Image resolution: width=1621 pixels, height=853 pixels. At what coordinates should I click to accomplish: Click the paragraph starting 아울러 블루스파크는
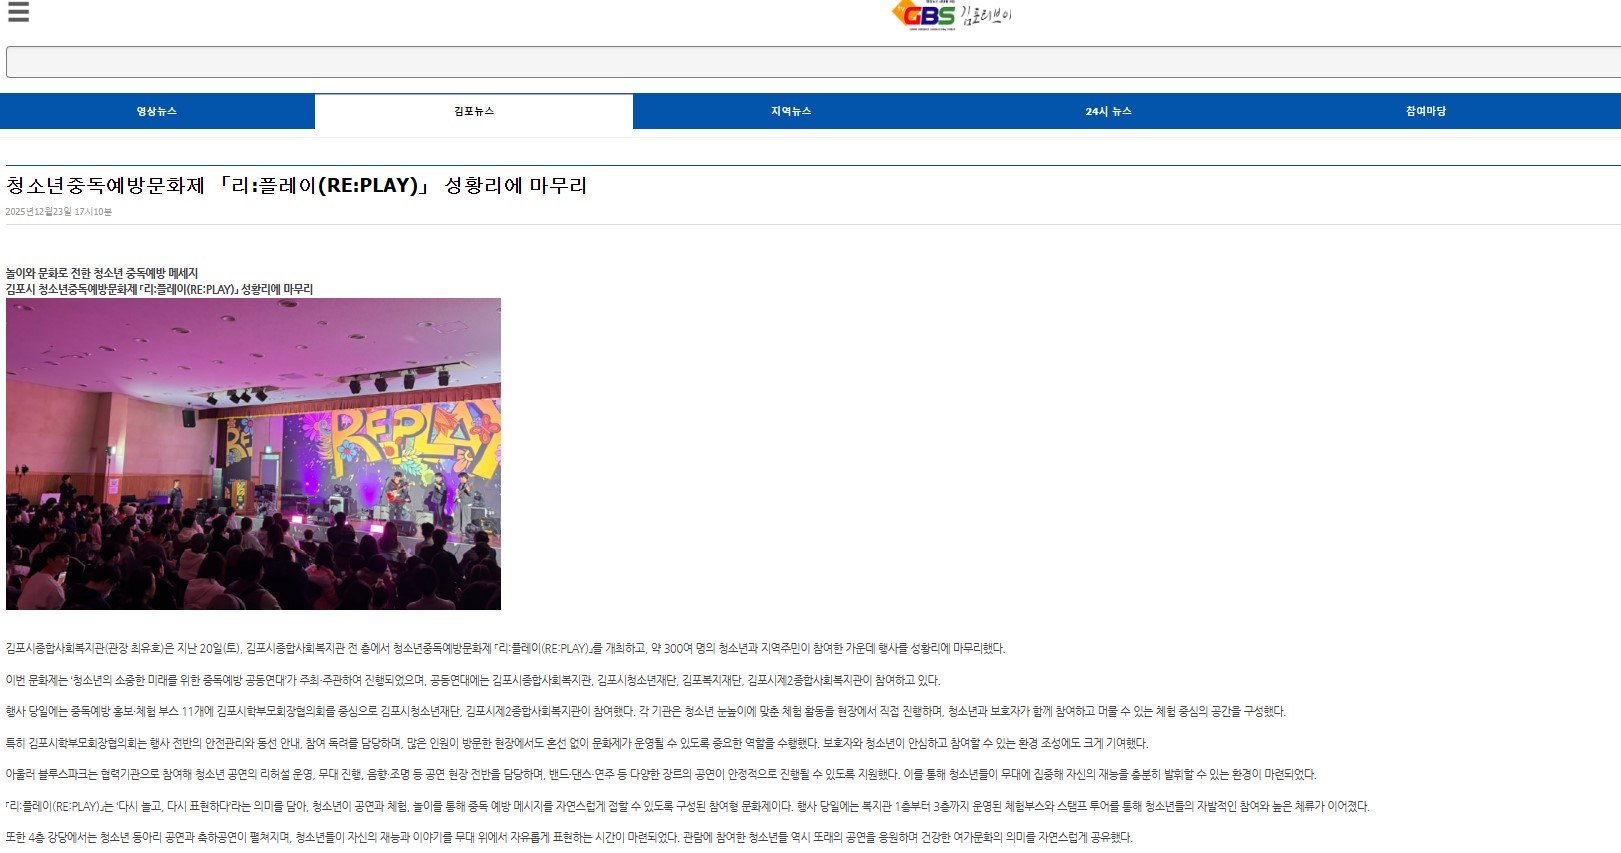pyautogui.click(x=661, y=774)
